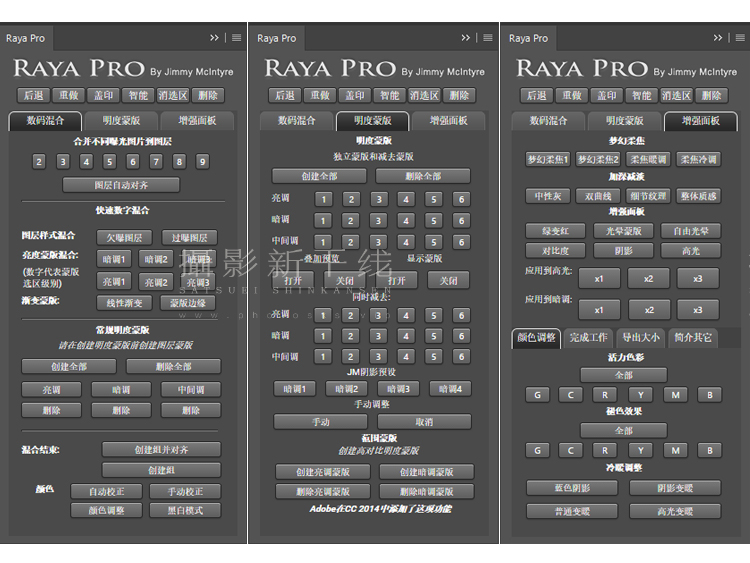Image resolution: width=750 pixels, height=563 pixels.
Task: Click the 绿变红 button
Action: (x=555, y=231)
